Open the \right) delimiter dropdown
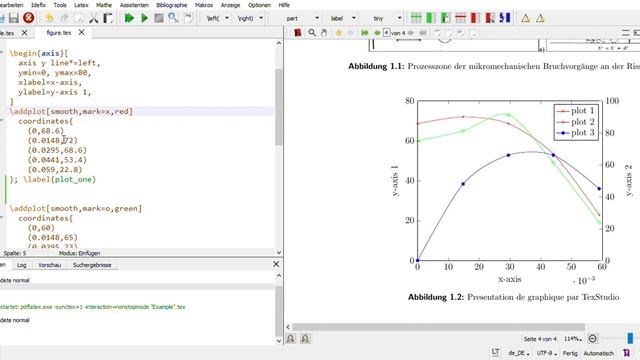 [x=261, y=18]
